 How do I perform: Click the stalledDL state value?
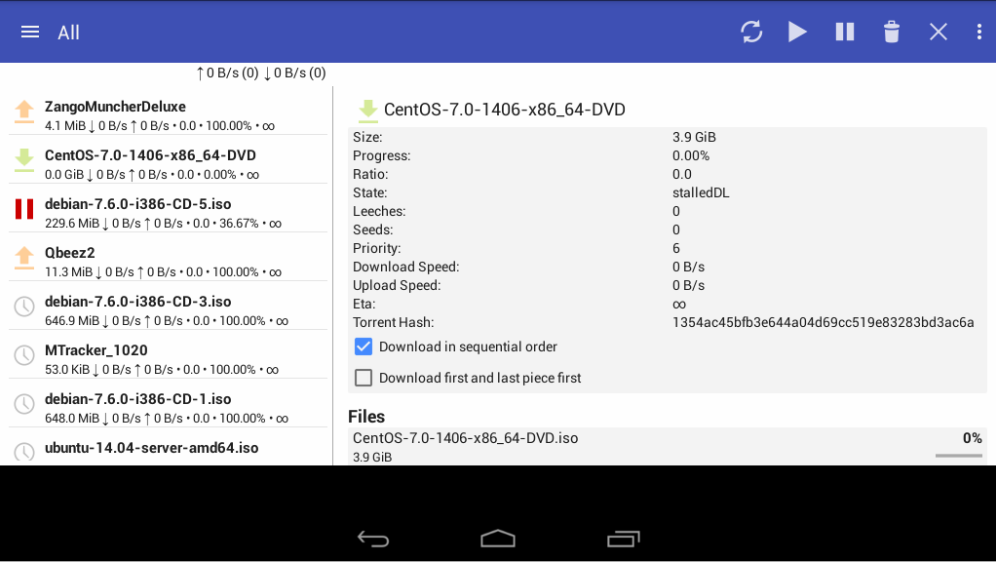click(701, 192)
